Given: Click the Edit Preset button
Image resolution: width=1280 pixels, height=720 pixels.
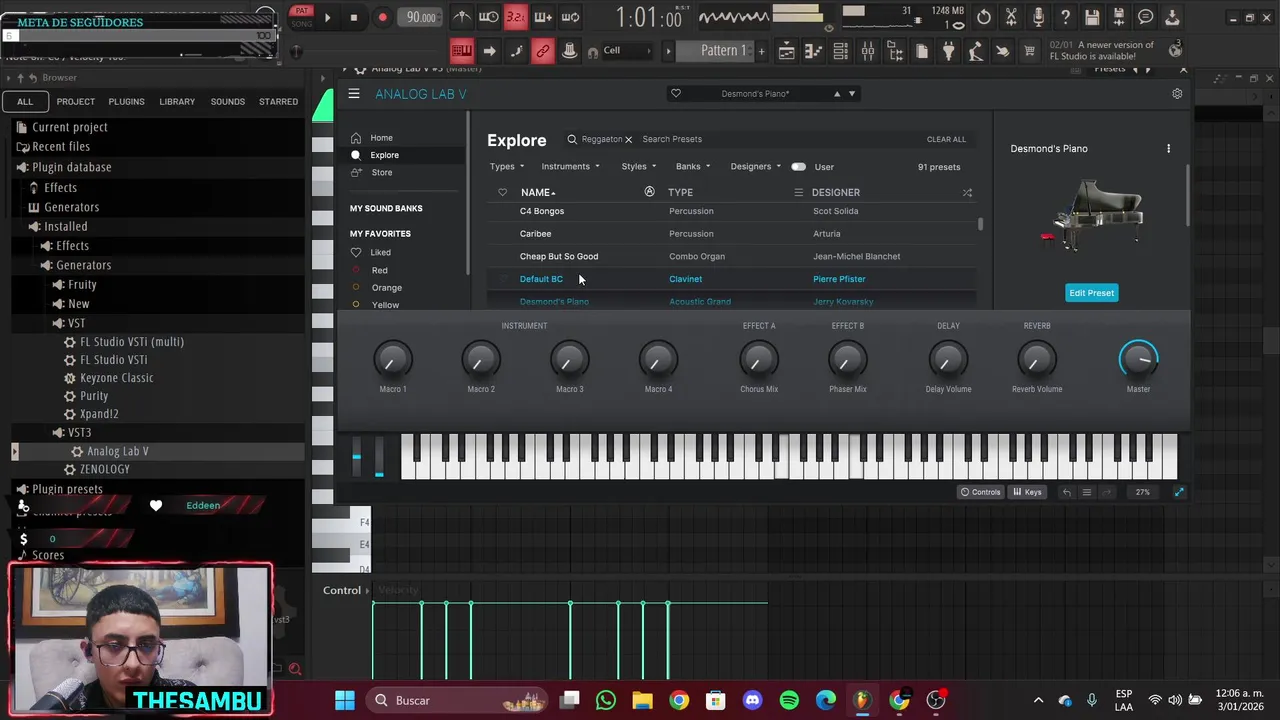Looking at the screenshot, I should (1092, 293).
